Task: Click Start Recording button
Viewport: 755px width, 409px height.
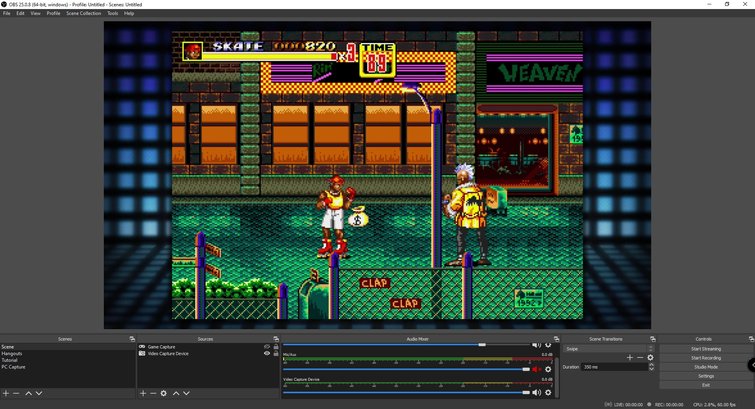Action: [706, 358]
